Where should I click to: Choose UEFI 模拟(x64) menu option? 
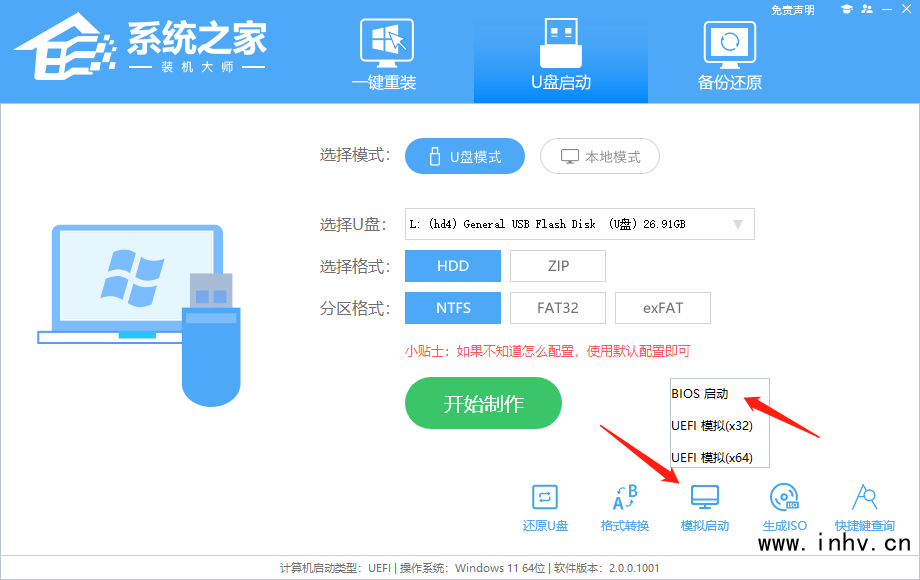tap(712, 457)
